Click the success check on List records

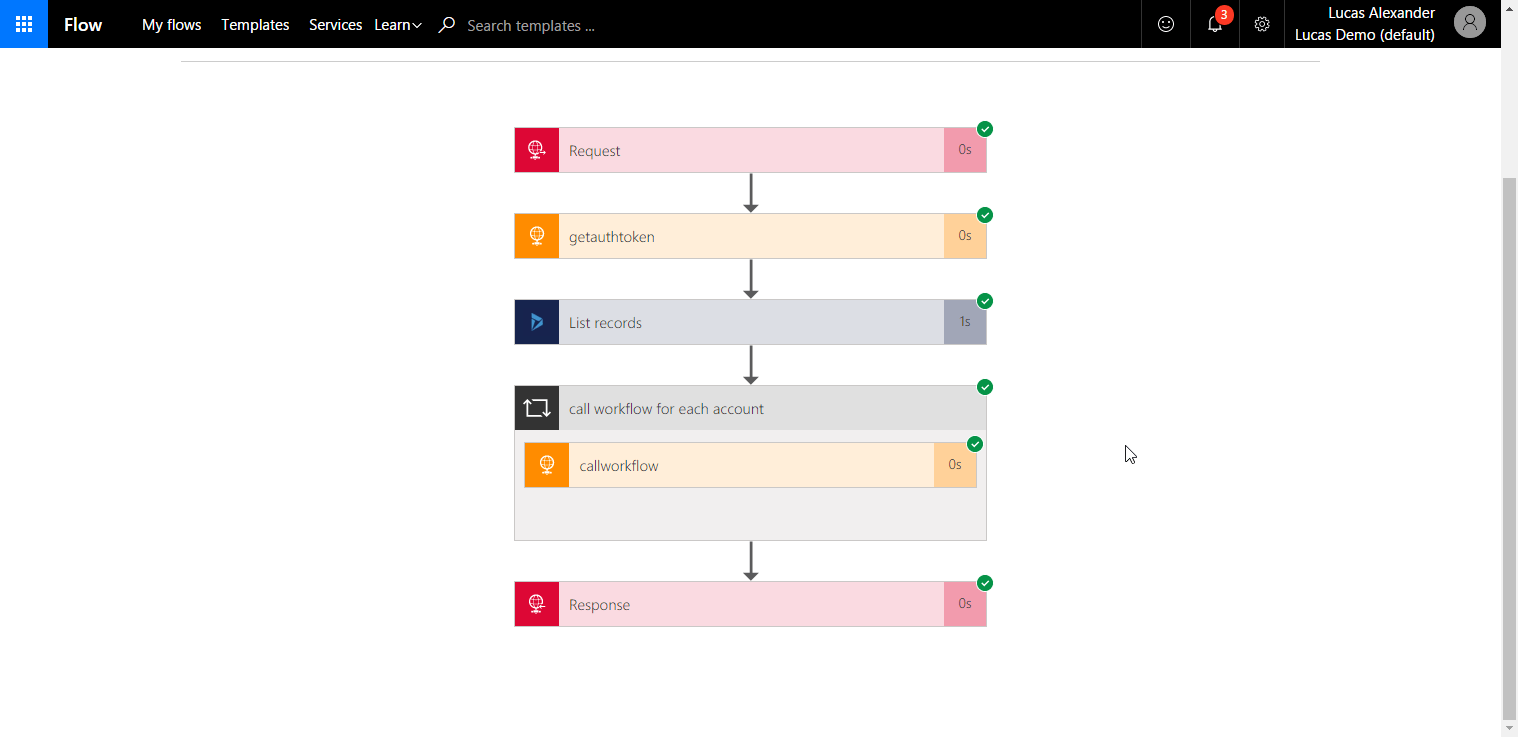tap(985, 301)
